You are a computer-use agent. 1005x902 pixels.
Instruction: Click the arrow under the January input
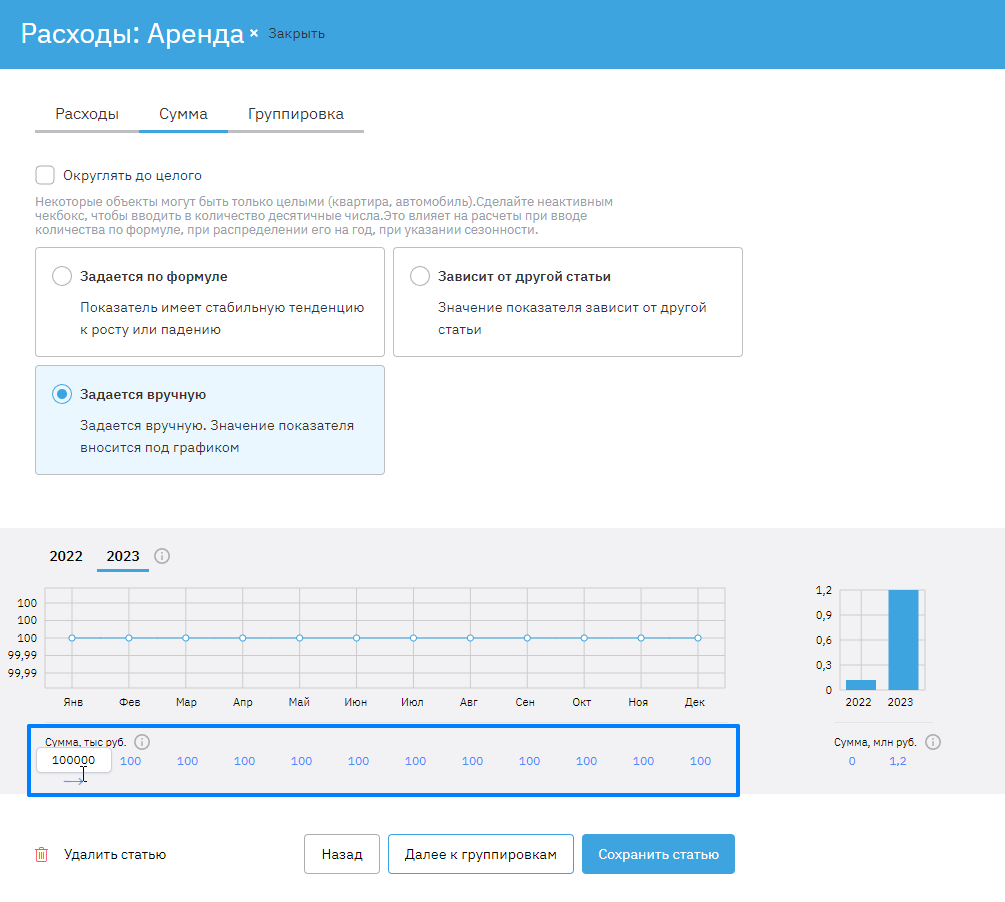coord(75,780)
